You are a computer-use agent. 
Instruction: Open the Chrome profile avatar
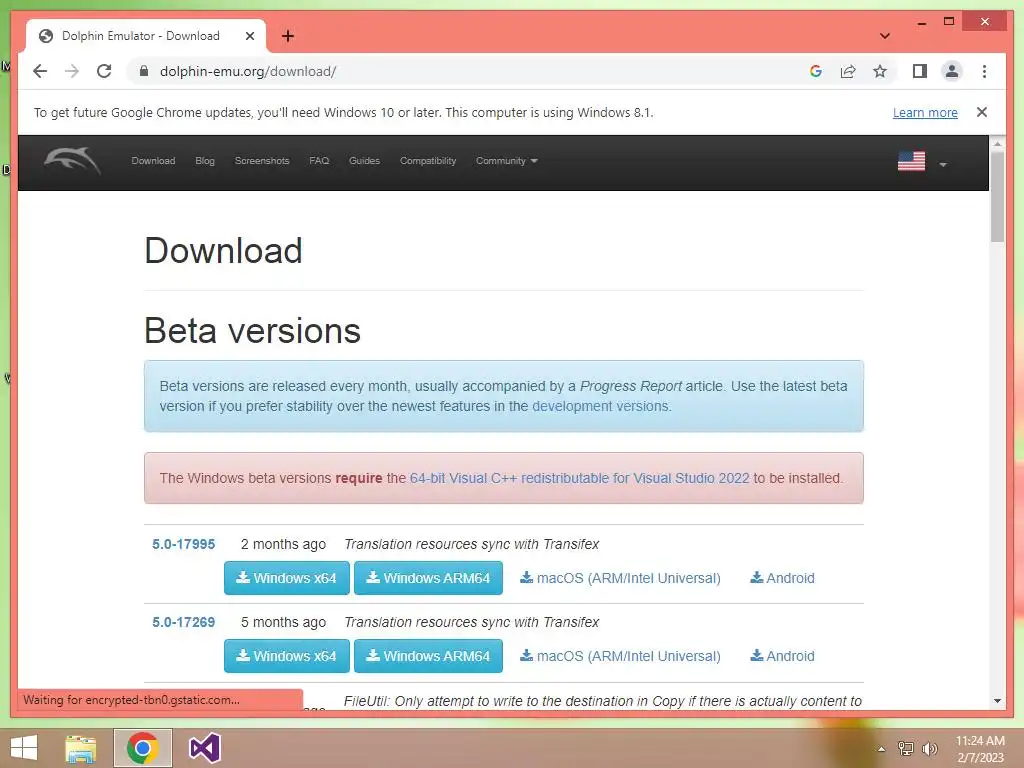click(952, 71)
